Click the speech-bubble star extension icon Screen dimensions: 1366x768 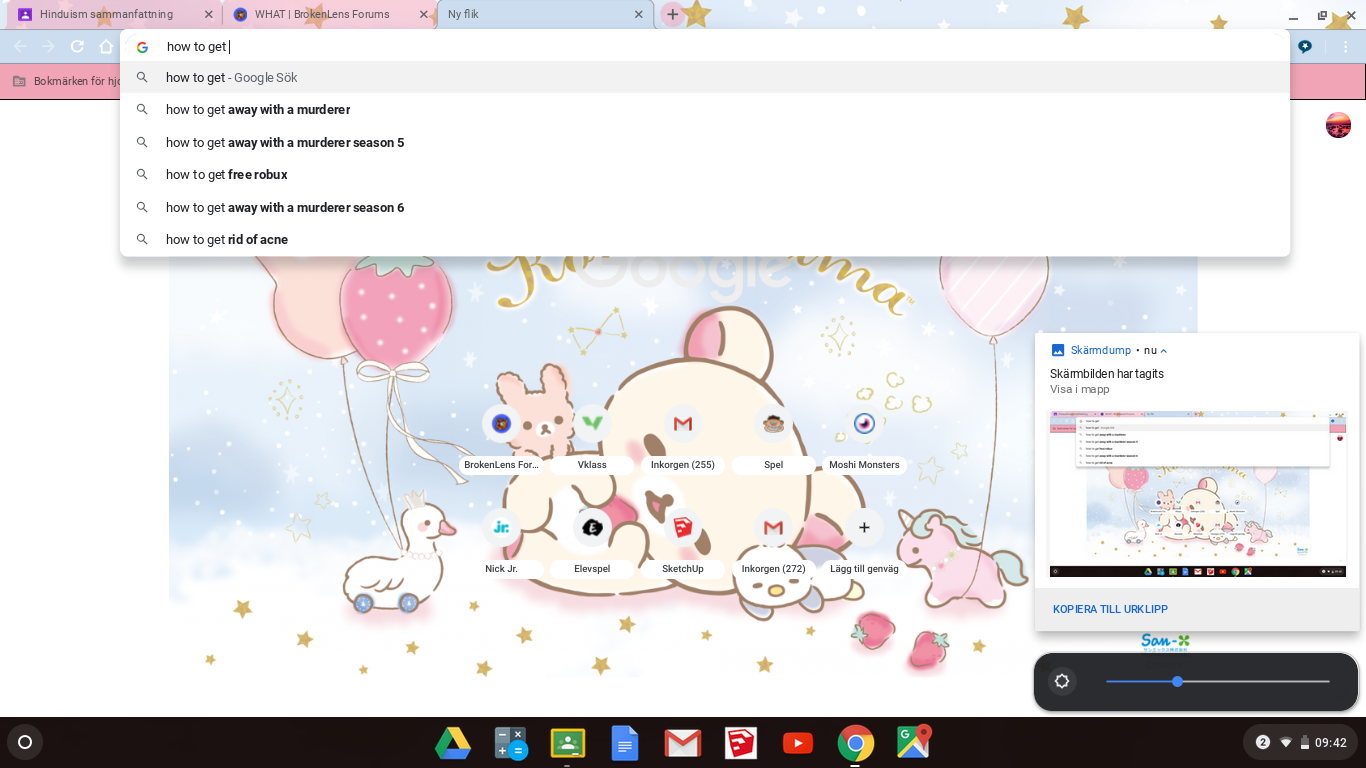click(1305, 47)
